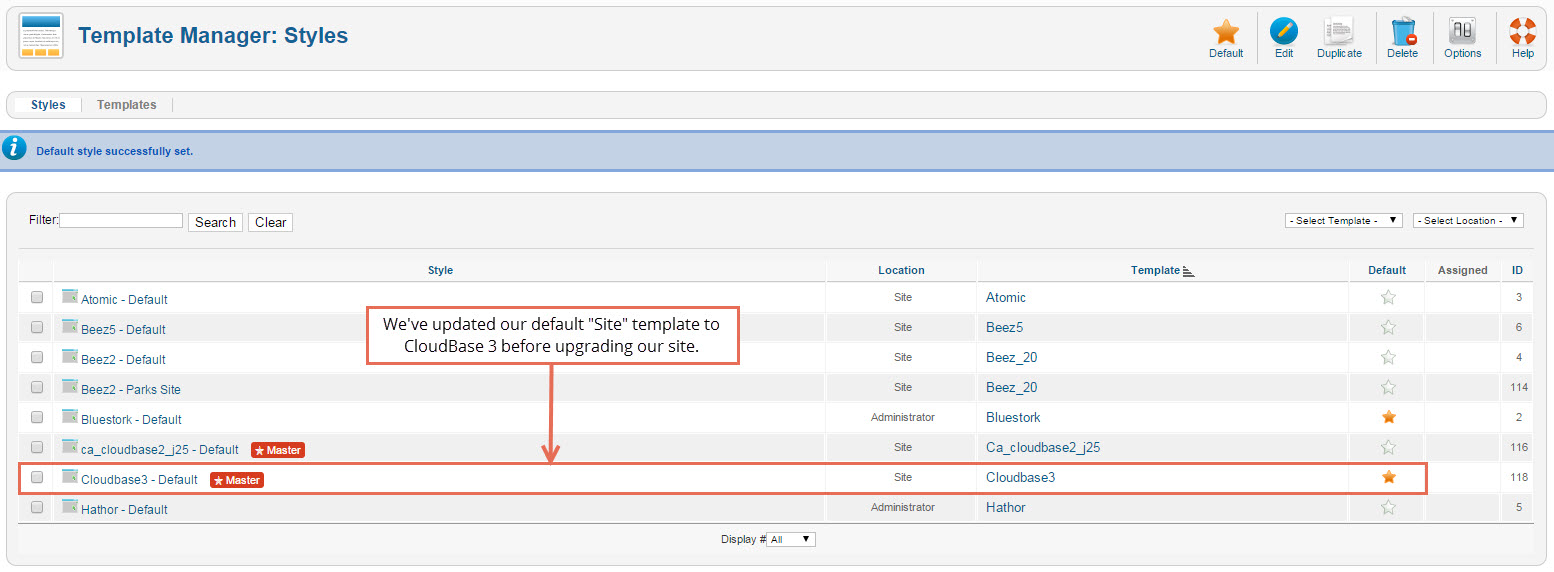Open the Beez5 - Default style link
Viewport: 1554px width, 572px height.
click(123, 329)
